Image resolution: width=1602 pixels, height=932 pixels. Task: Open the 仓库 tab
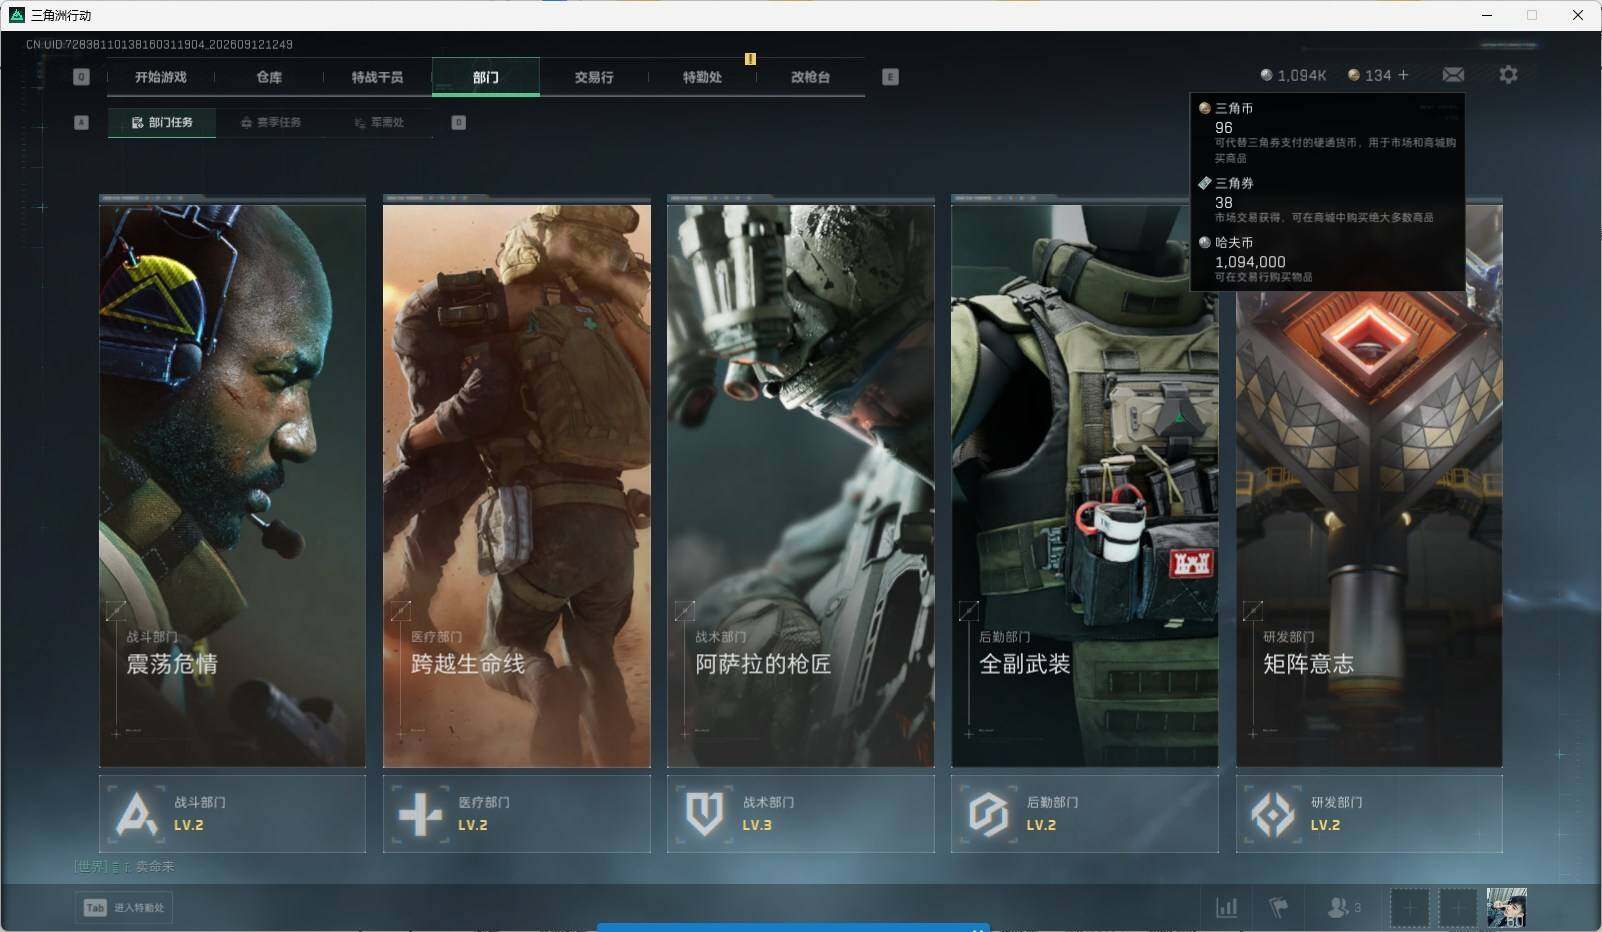tap(269, 77)
